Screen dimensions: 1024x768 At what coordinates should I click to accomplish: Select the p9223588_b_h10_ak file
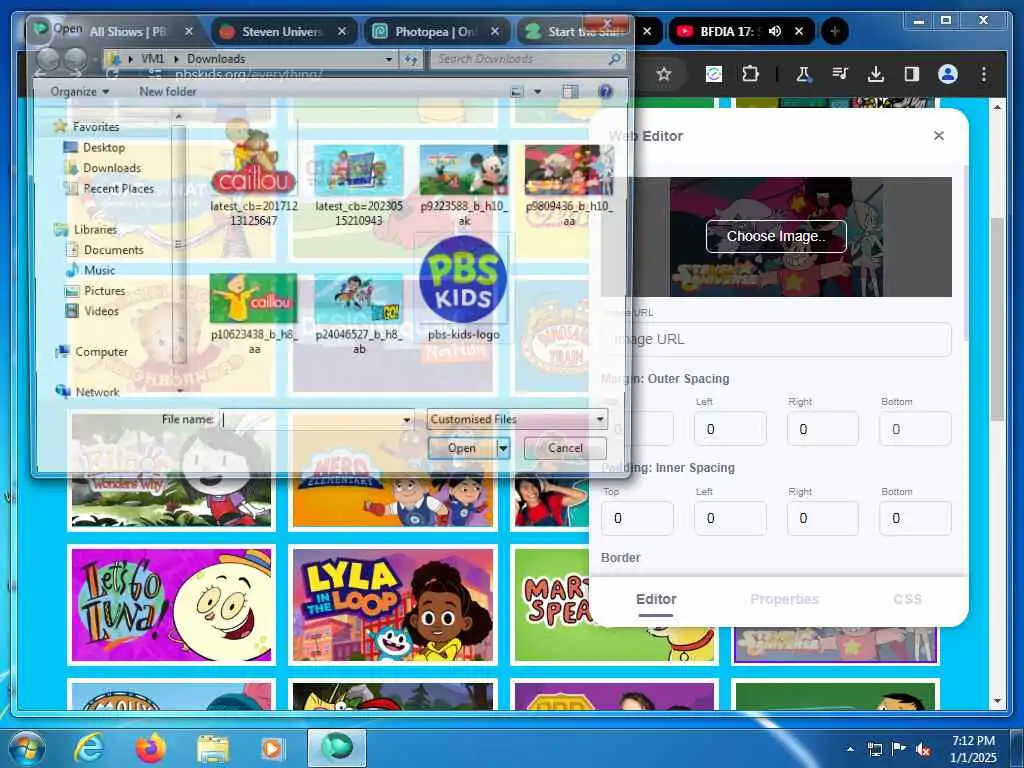pyautogui.click(x=464, y=185)
